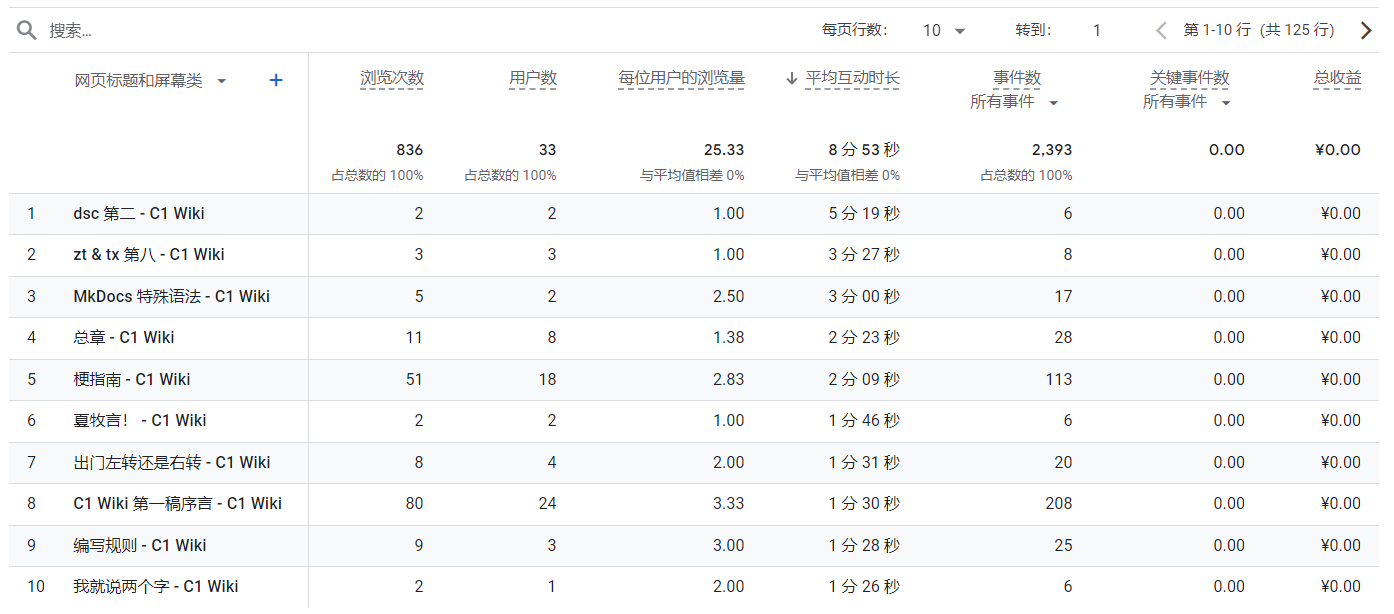Screen dimensions: 1394x614
Task: Sort by 平均互动时长 column header
Action: (x=853, y=78)
